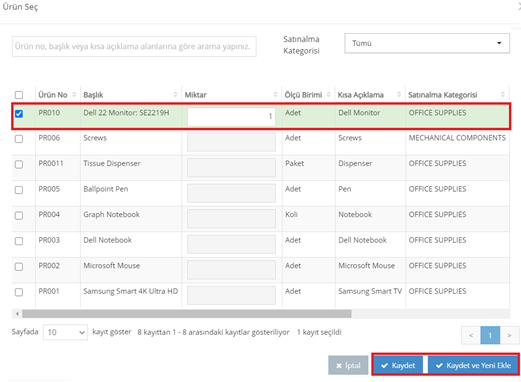Select the 'Graph Notebook' title cell

[111, 215]
